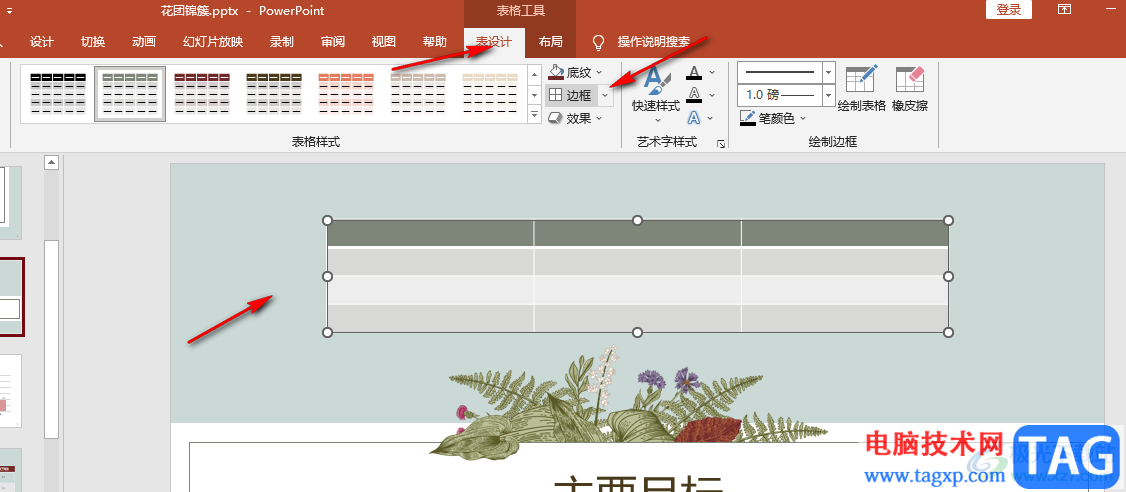Click the bottom-right table resize handle
The image size is (1126, 492).
[x=948, y=332]
